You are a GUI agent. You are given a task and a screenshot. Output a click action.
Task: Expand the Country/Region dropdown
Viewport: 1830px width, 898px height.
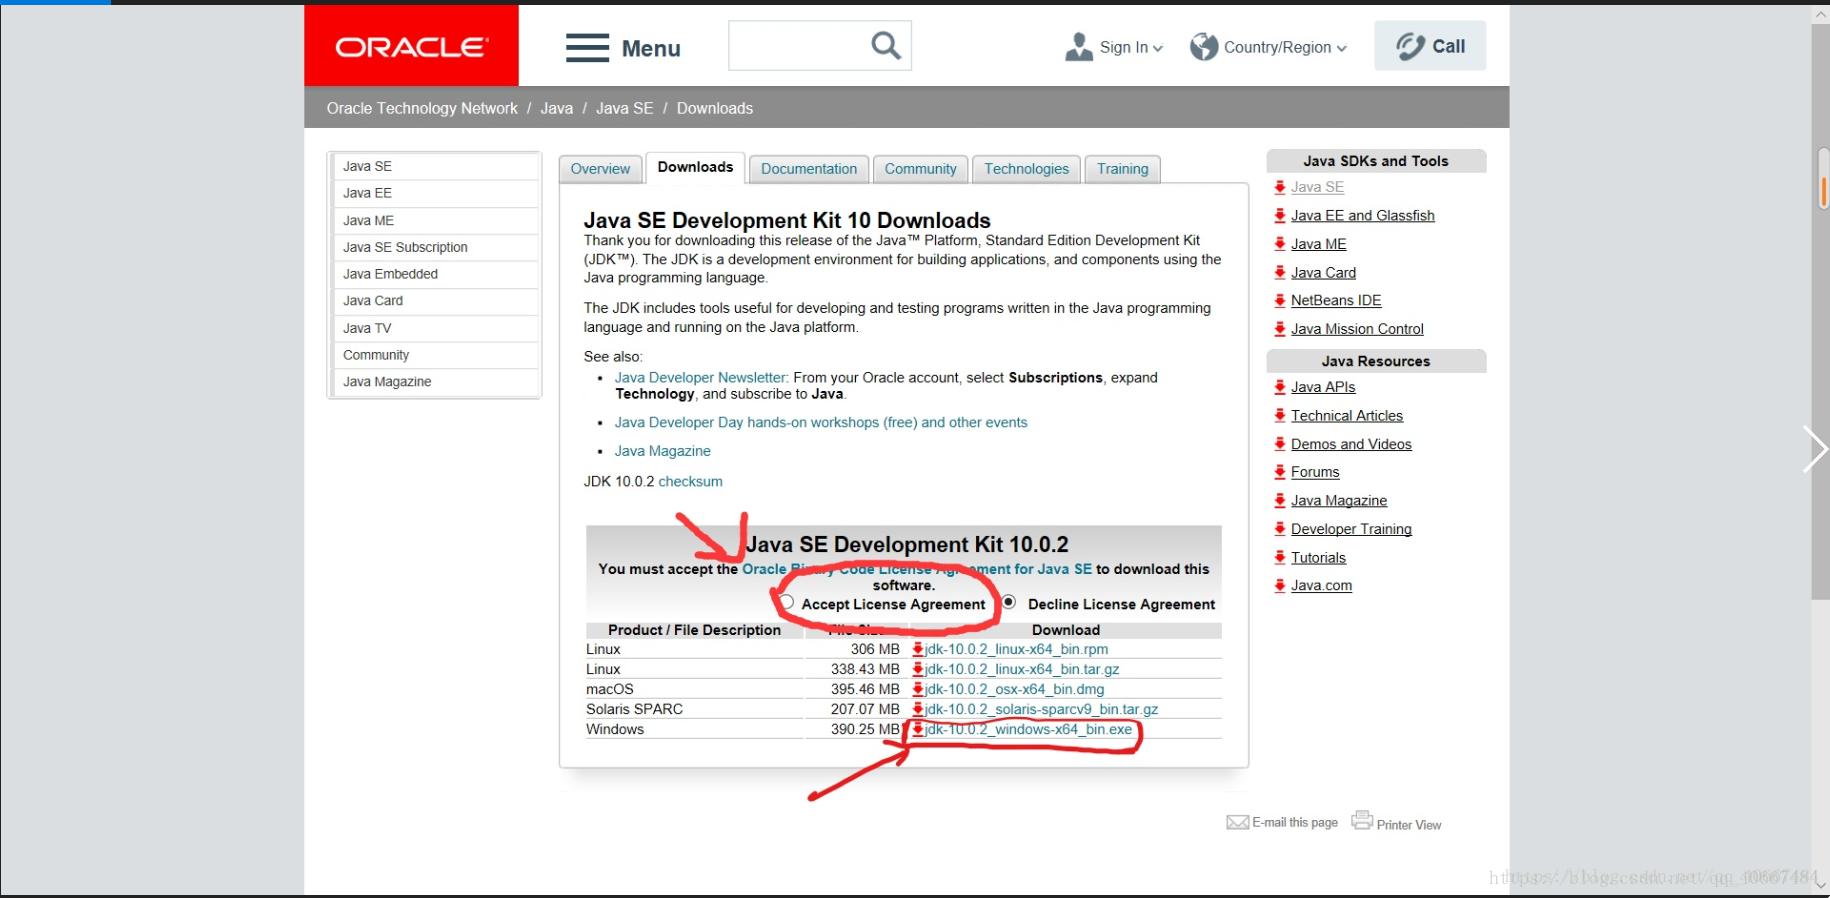tap(1341, 48)
